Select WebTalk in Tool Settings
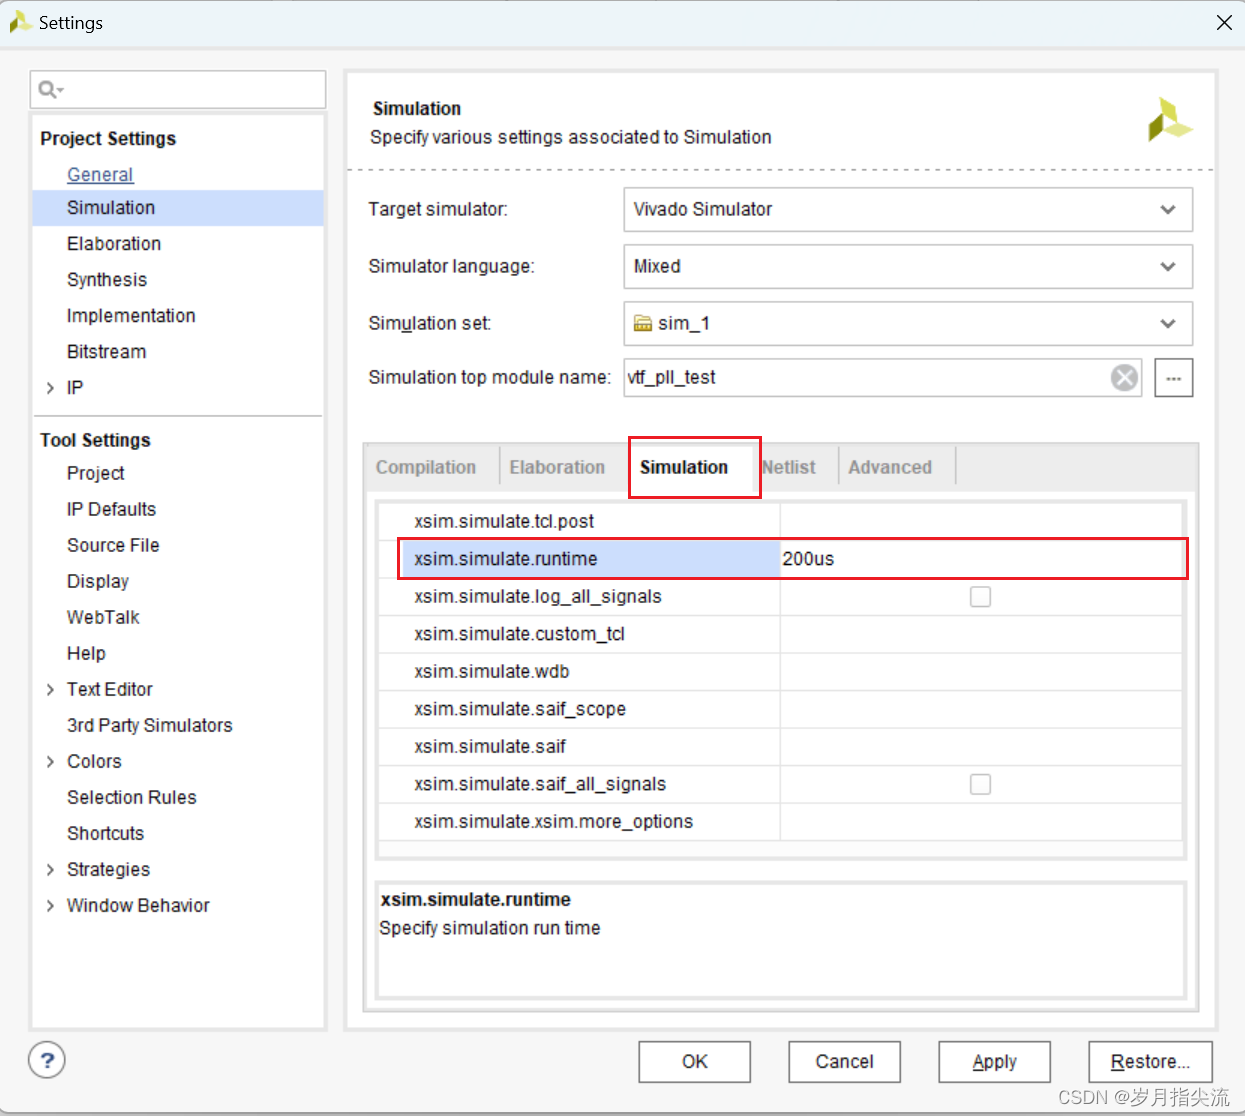The width and height of the screenshot is (1245, 1116). point(103,617)
